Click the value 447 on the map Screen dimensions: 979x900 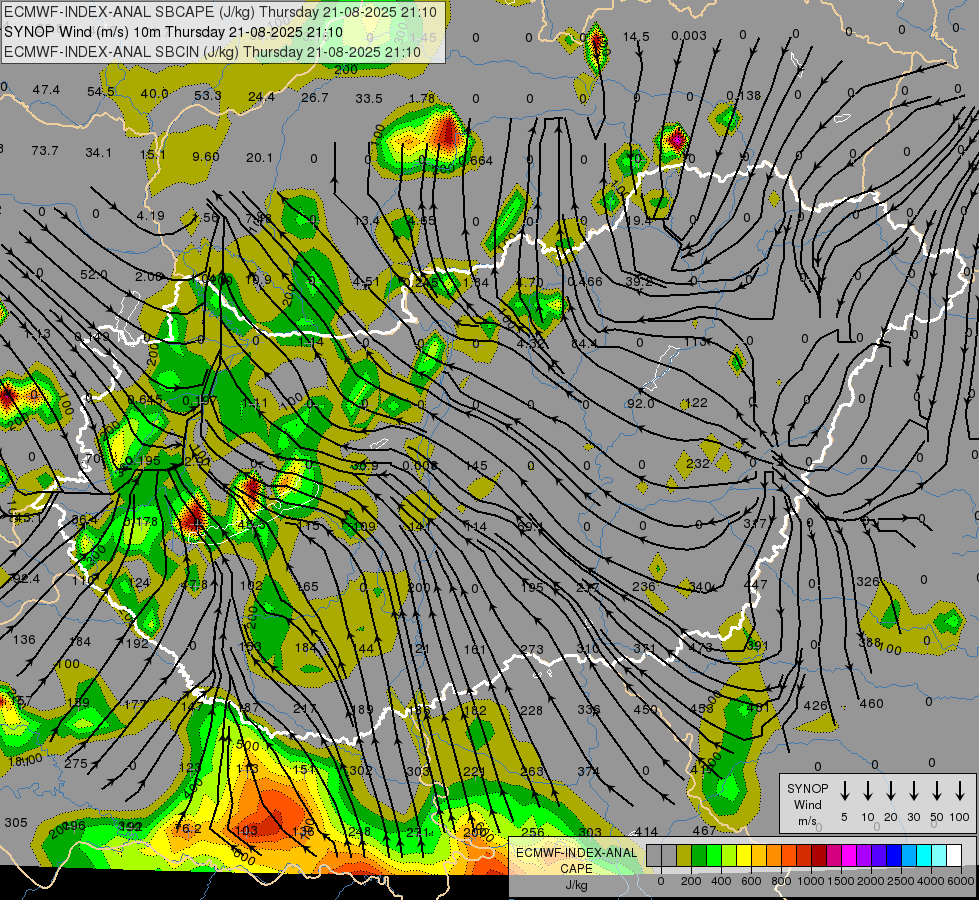tap(755, 585)
